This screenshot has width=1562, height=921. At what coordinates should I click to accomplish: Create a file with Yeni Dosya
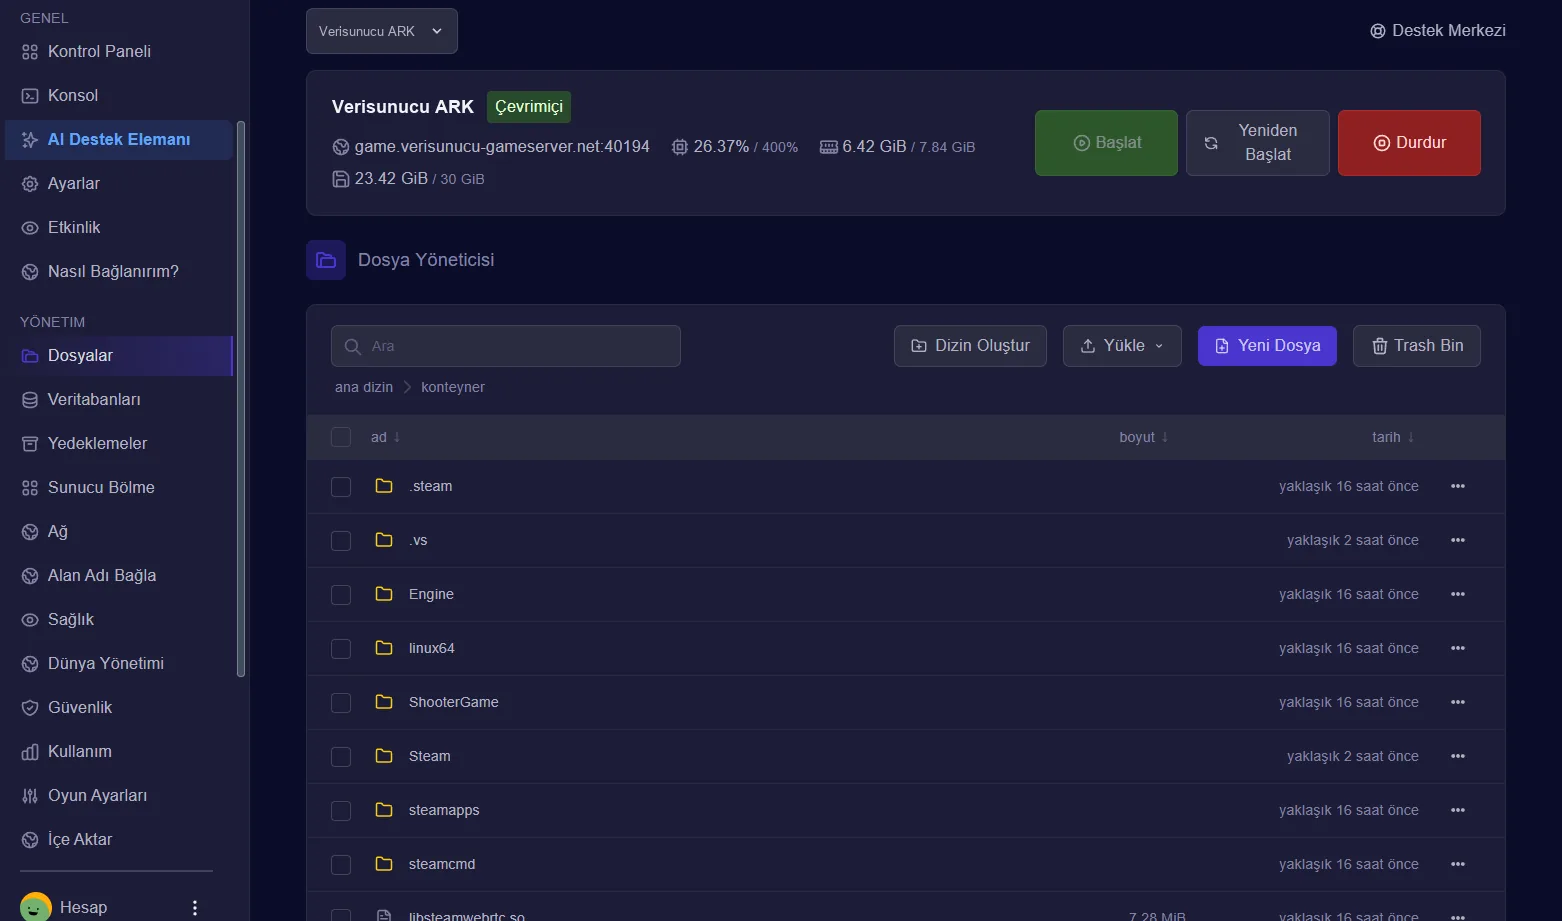coord(1267,346)
